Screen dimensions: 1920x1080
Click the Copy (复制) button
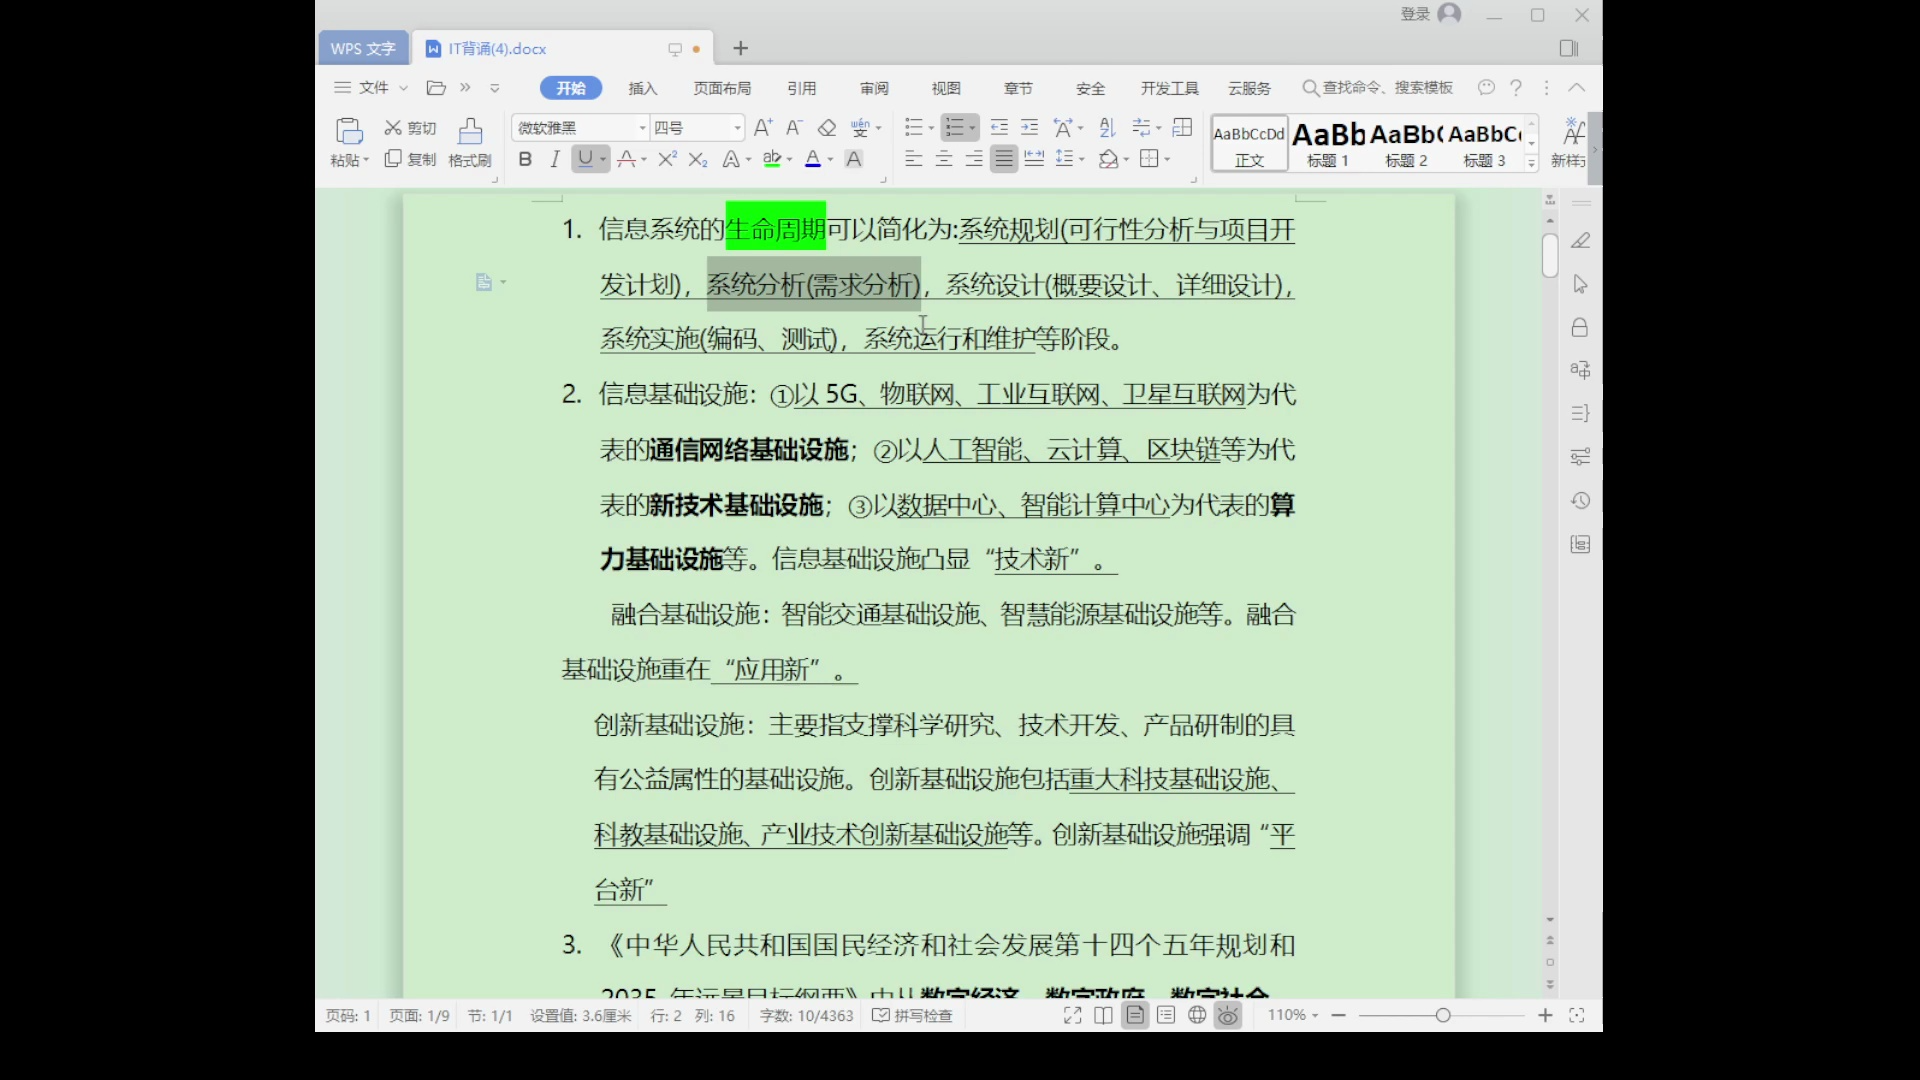tap(410, 159)
